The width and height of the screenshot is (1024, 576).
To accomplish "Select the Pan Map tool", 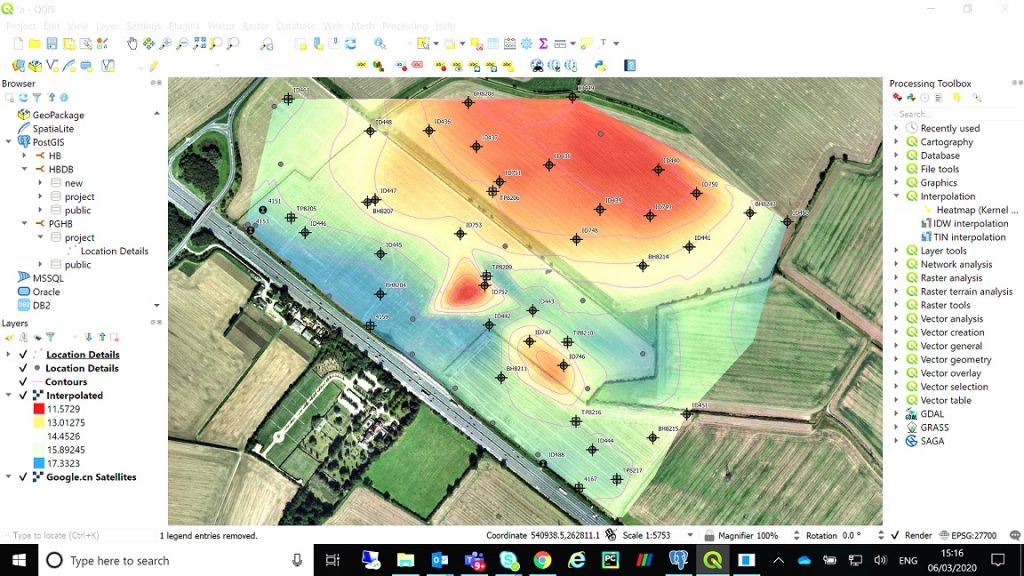I will coord(133,43).
